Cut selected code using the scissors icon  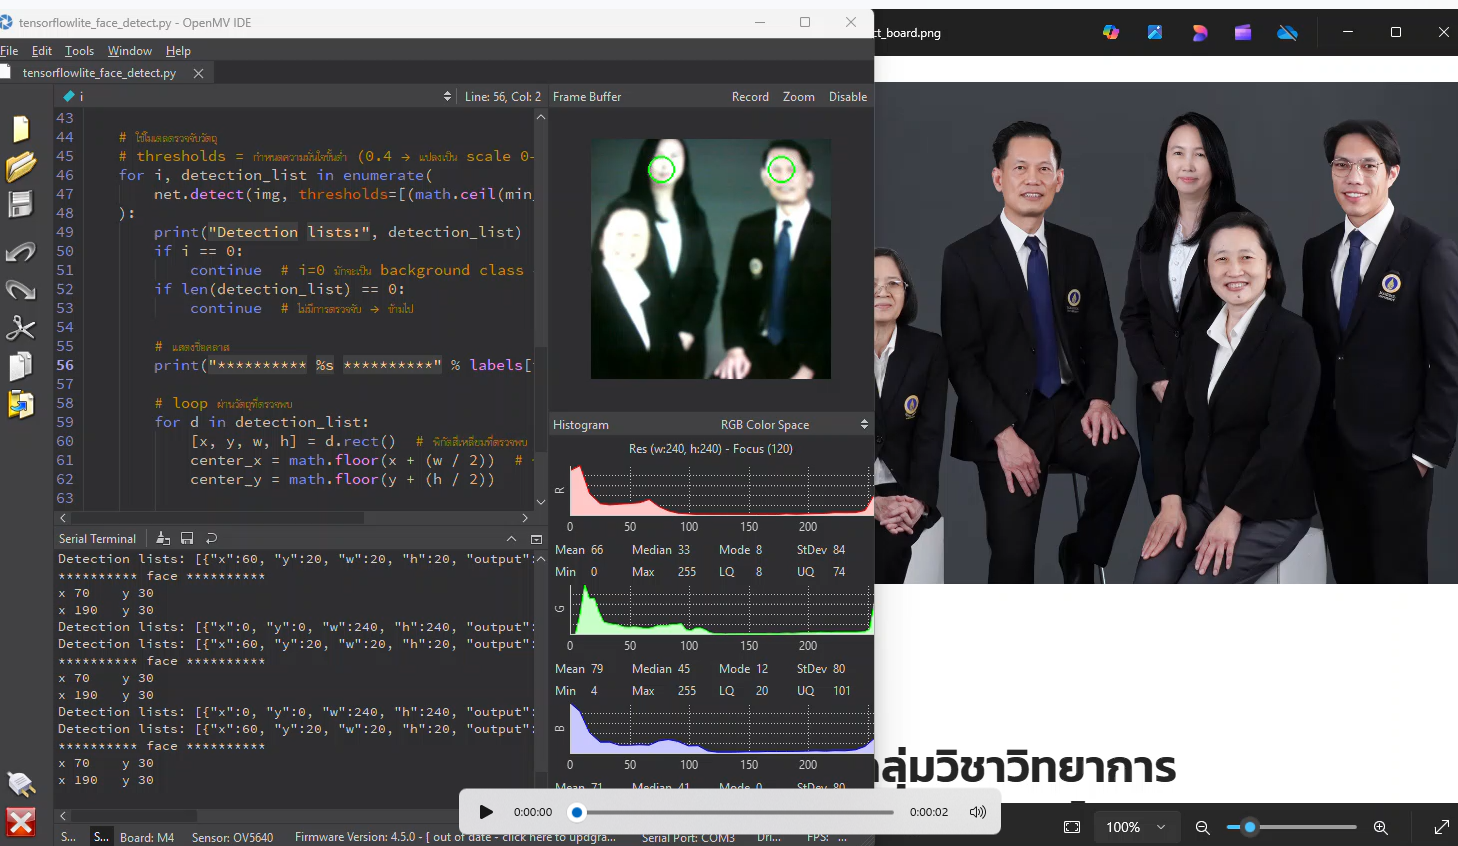click(22, 328)
